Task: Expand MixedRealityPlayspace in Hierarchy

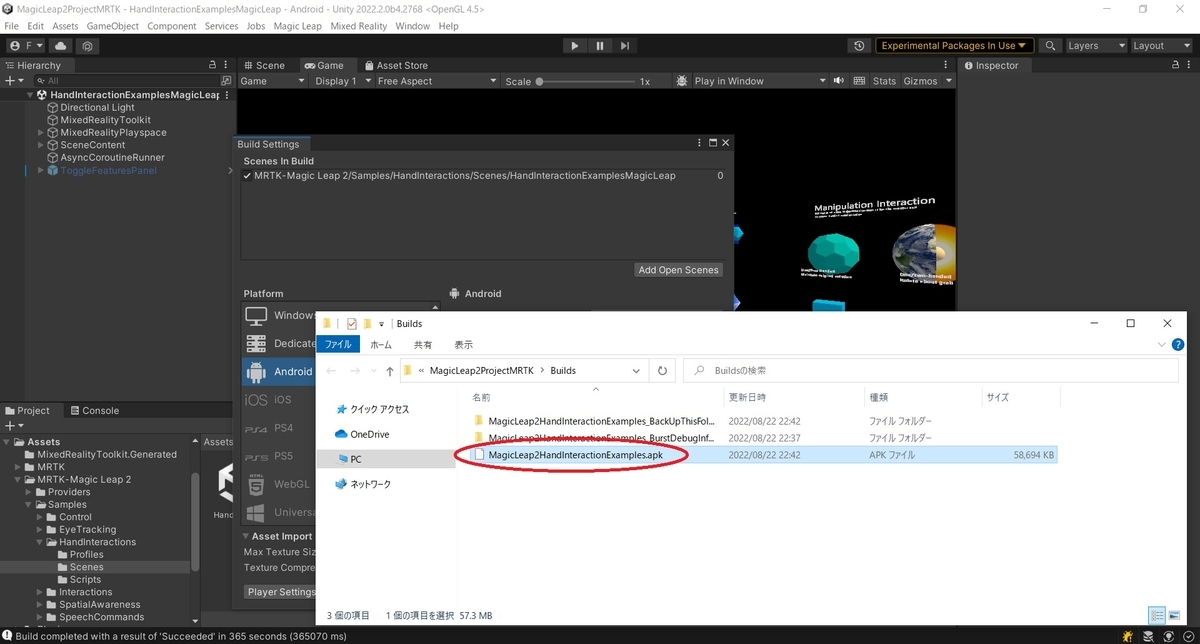Action: tap(41, 133)
